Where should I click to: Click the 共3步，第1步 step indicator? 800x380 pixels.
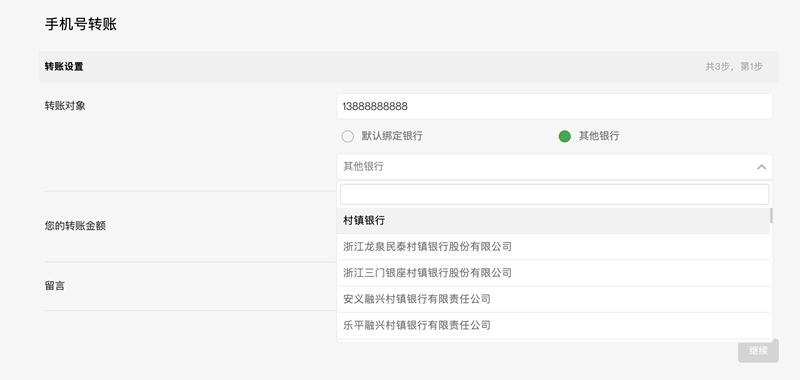tap(734, 66)
